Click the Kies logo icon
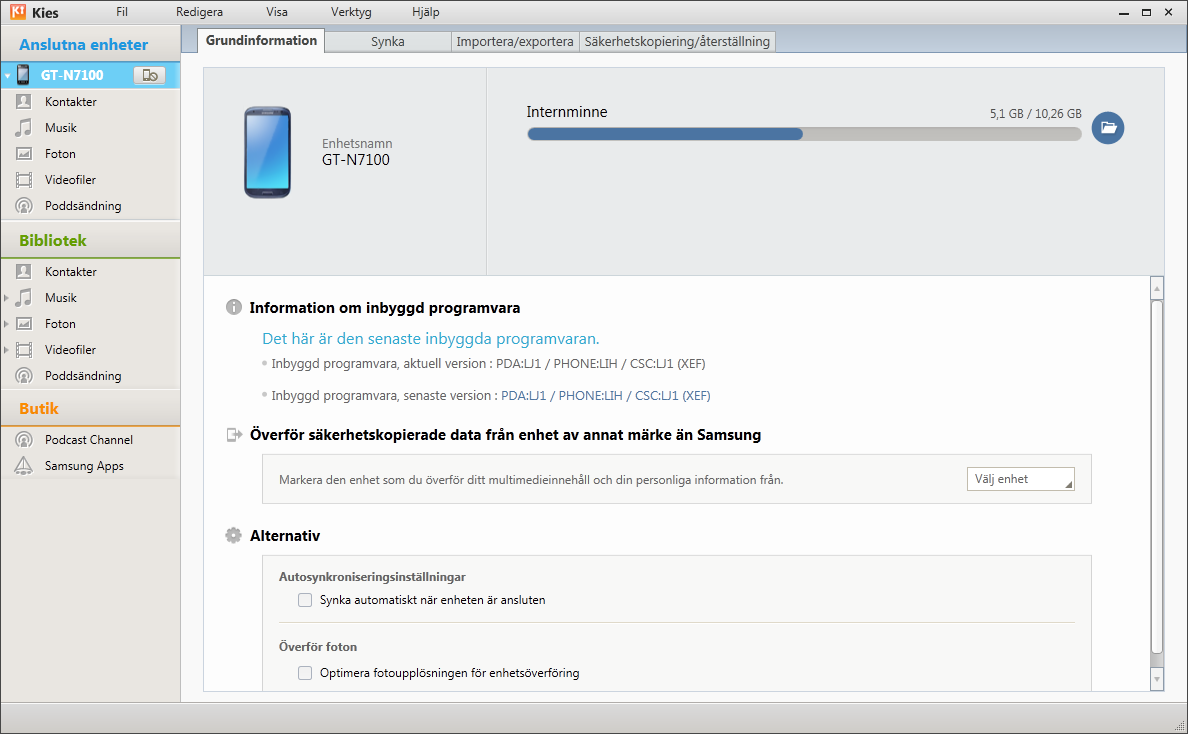Screen dimensions: 1188x734 [17, 12]
